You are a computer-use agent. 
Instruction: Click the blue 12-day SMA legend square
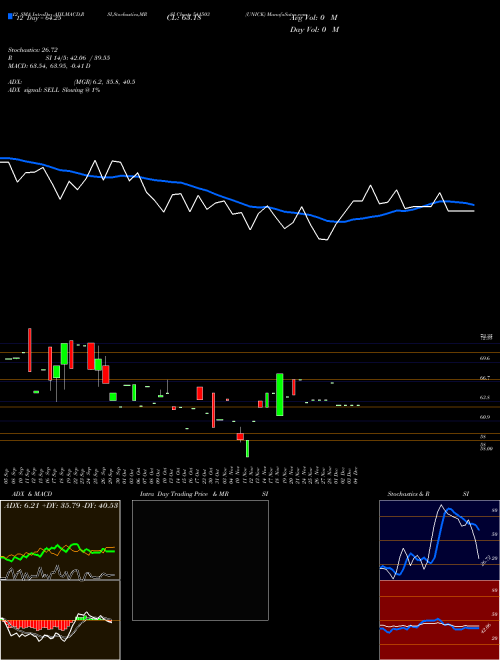click(10, 16)
